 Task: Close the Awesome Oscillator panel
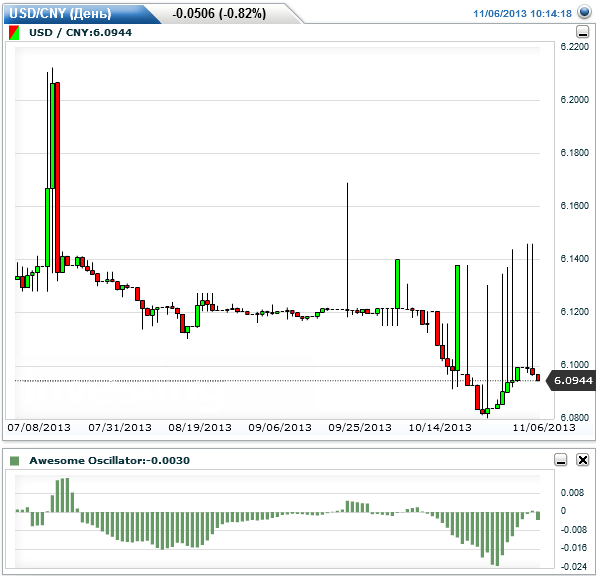point(582,460)
